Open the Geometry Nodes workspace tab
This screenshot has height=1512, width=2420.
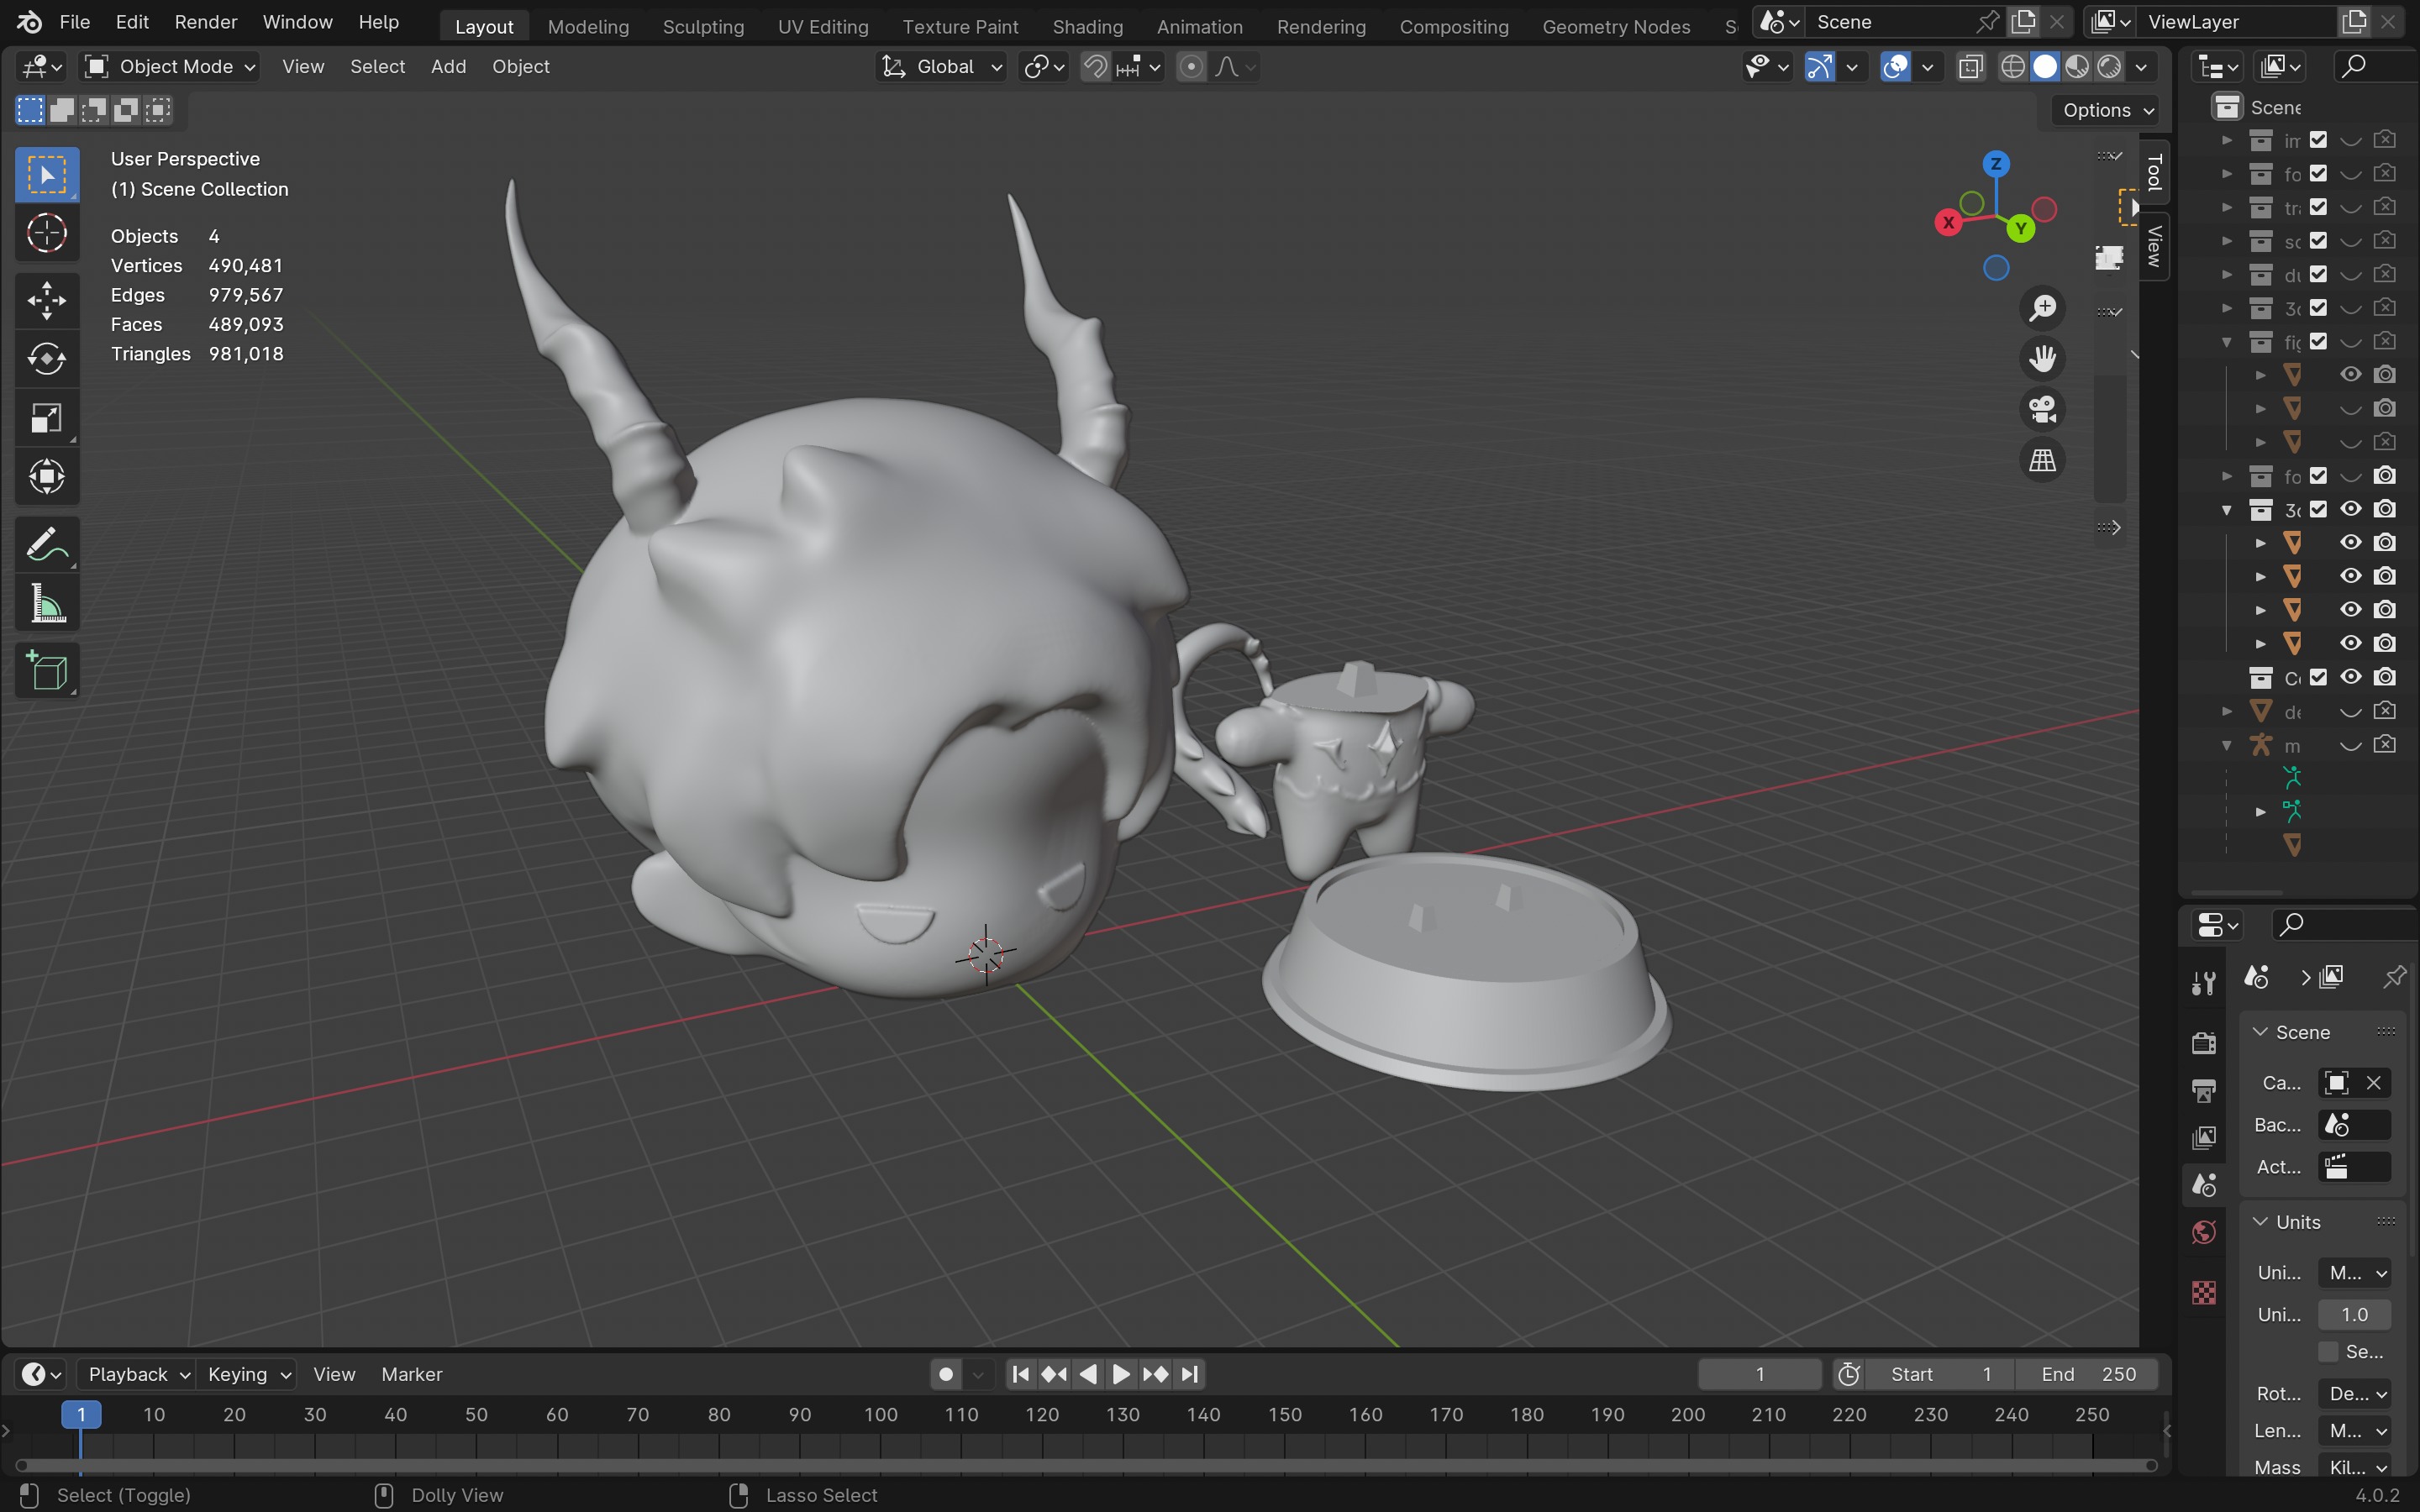pyautogui.click(x=1616, y=27)
